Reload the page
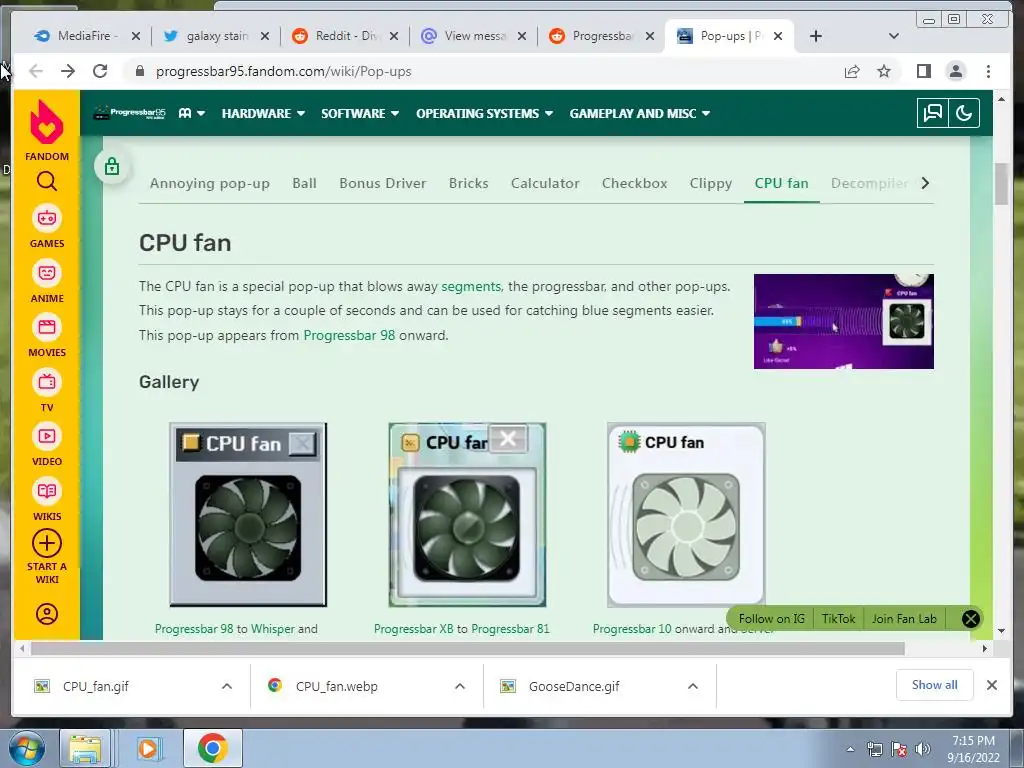Screen dimensions: 1024x768 pos(99,71)
